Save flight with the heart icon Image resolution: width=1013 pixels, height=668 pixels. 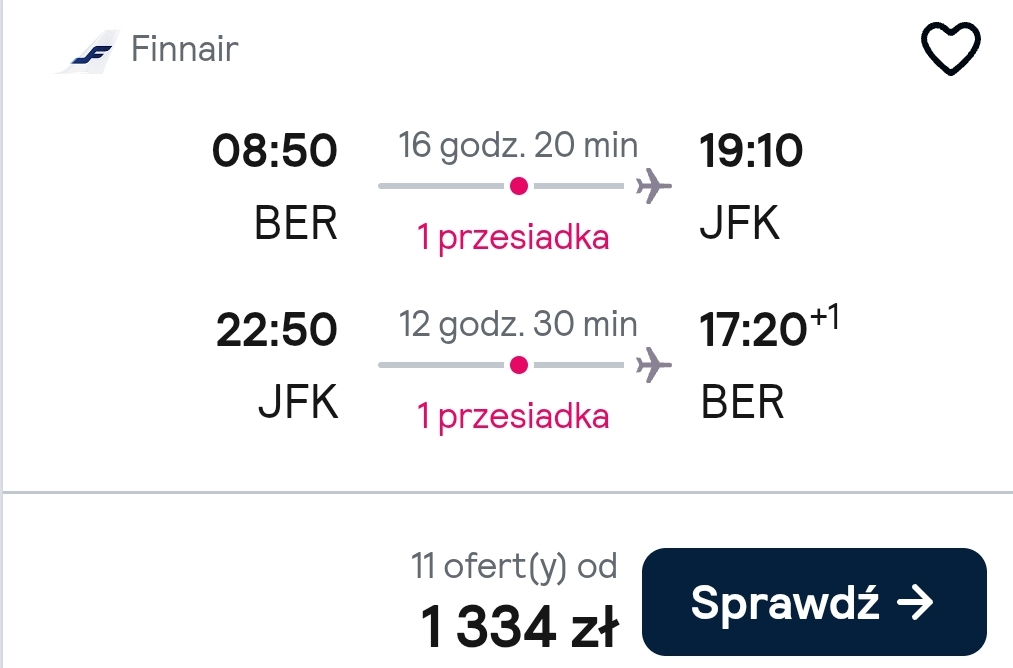(950, 48)
